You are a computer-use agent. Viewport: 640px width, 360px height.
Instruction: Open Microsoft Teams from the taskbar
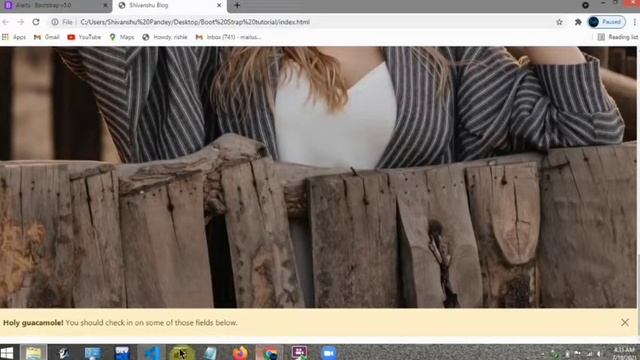(300, 353)
